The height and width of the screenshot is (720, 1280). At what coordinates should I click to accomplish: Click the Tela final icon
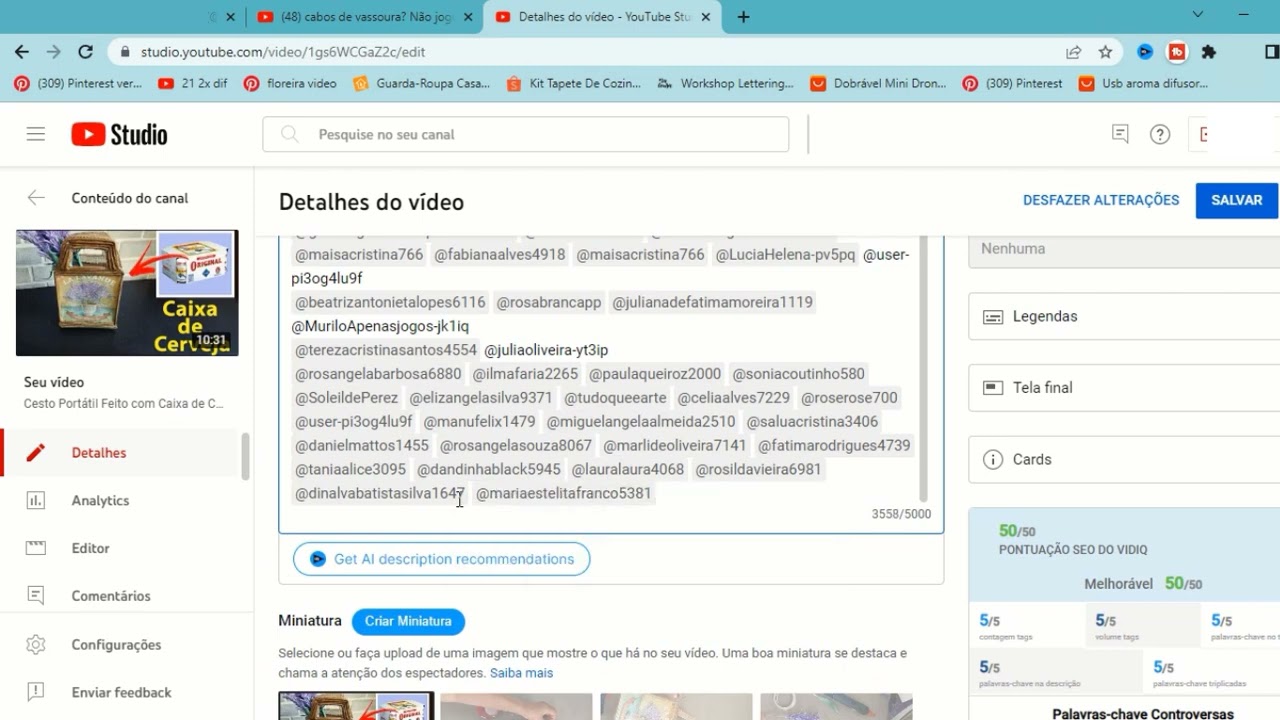point(993,387)
